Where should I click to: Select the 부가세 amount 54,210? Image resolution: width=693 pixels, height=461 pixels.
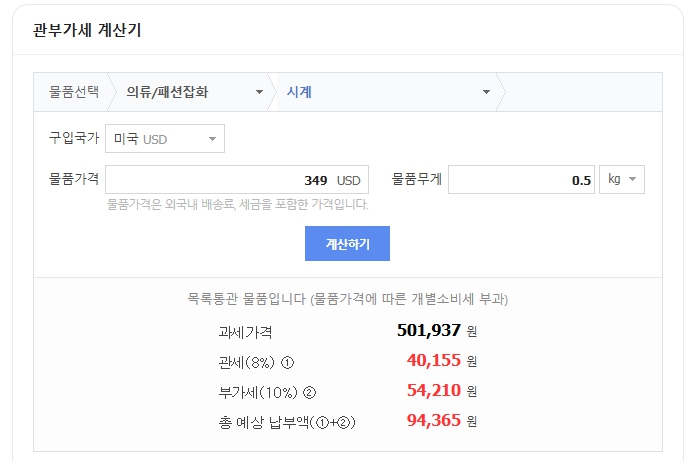click(433, 391)
